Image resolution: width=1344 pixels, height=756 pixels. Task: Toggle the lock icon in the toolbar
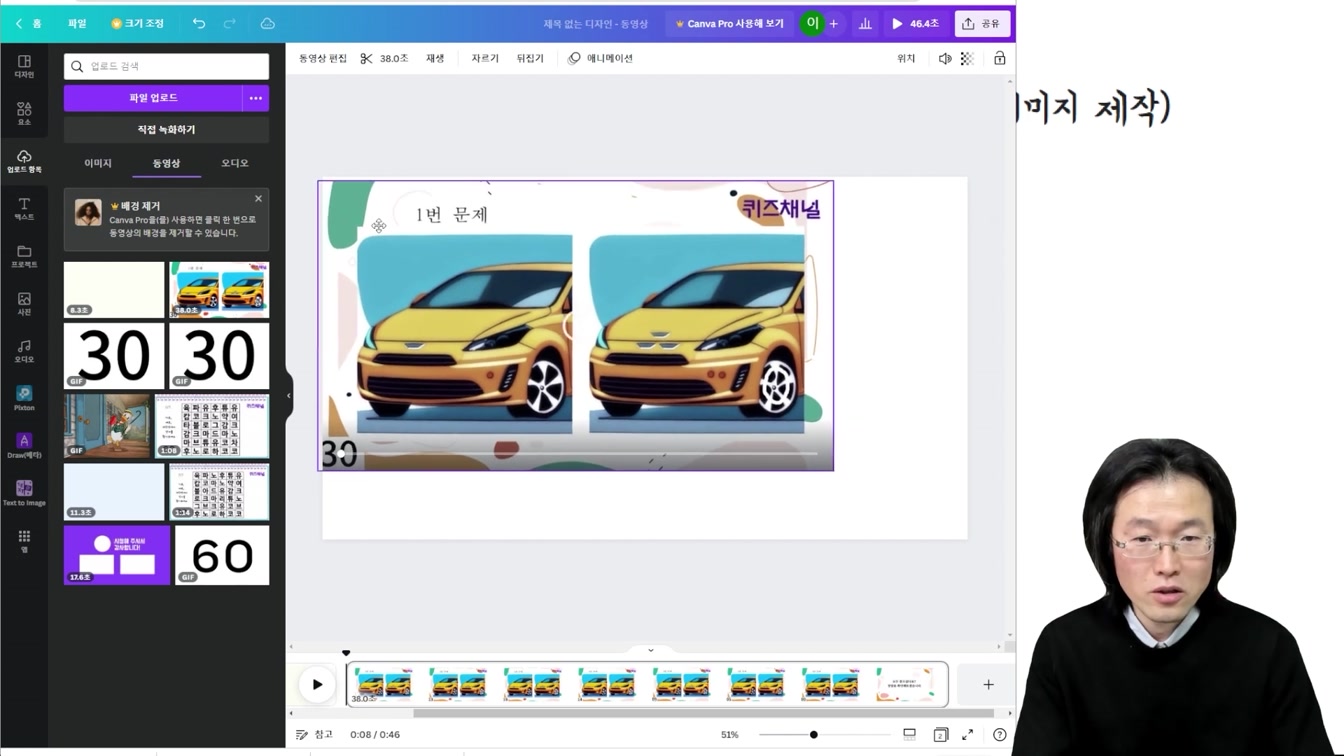point(999,58)
